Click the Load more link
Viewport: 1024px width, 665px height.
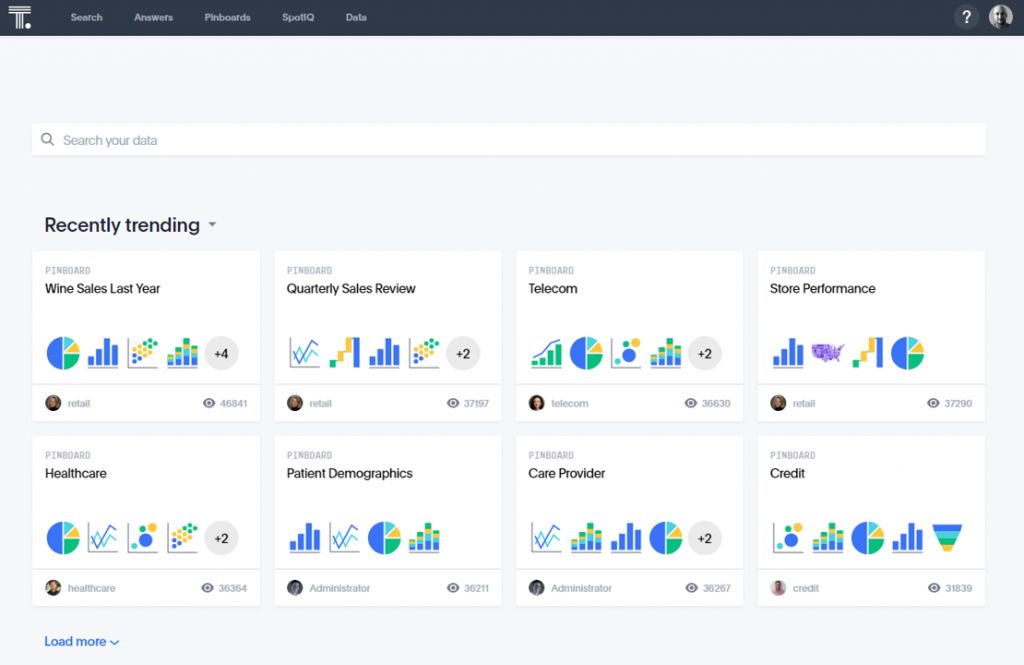(81, 642)
